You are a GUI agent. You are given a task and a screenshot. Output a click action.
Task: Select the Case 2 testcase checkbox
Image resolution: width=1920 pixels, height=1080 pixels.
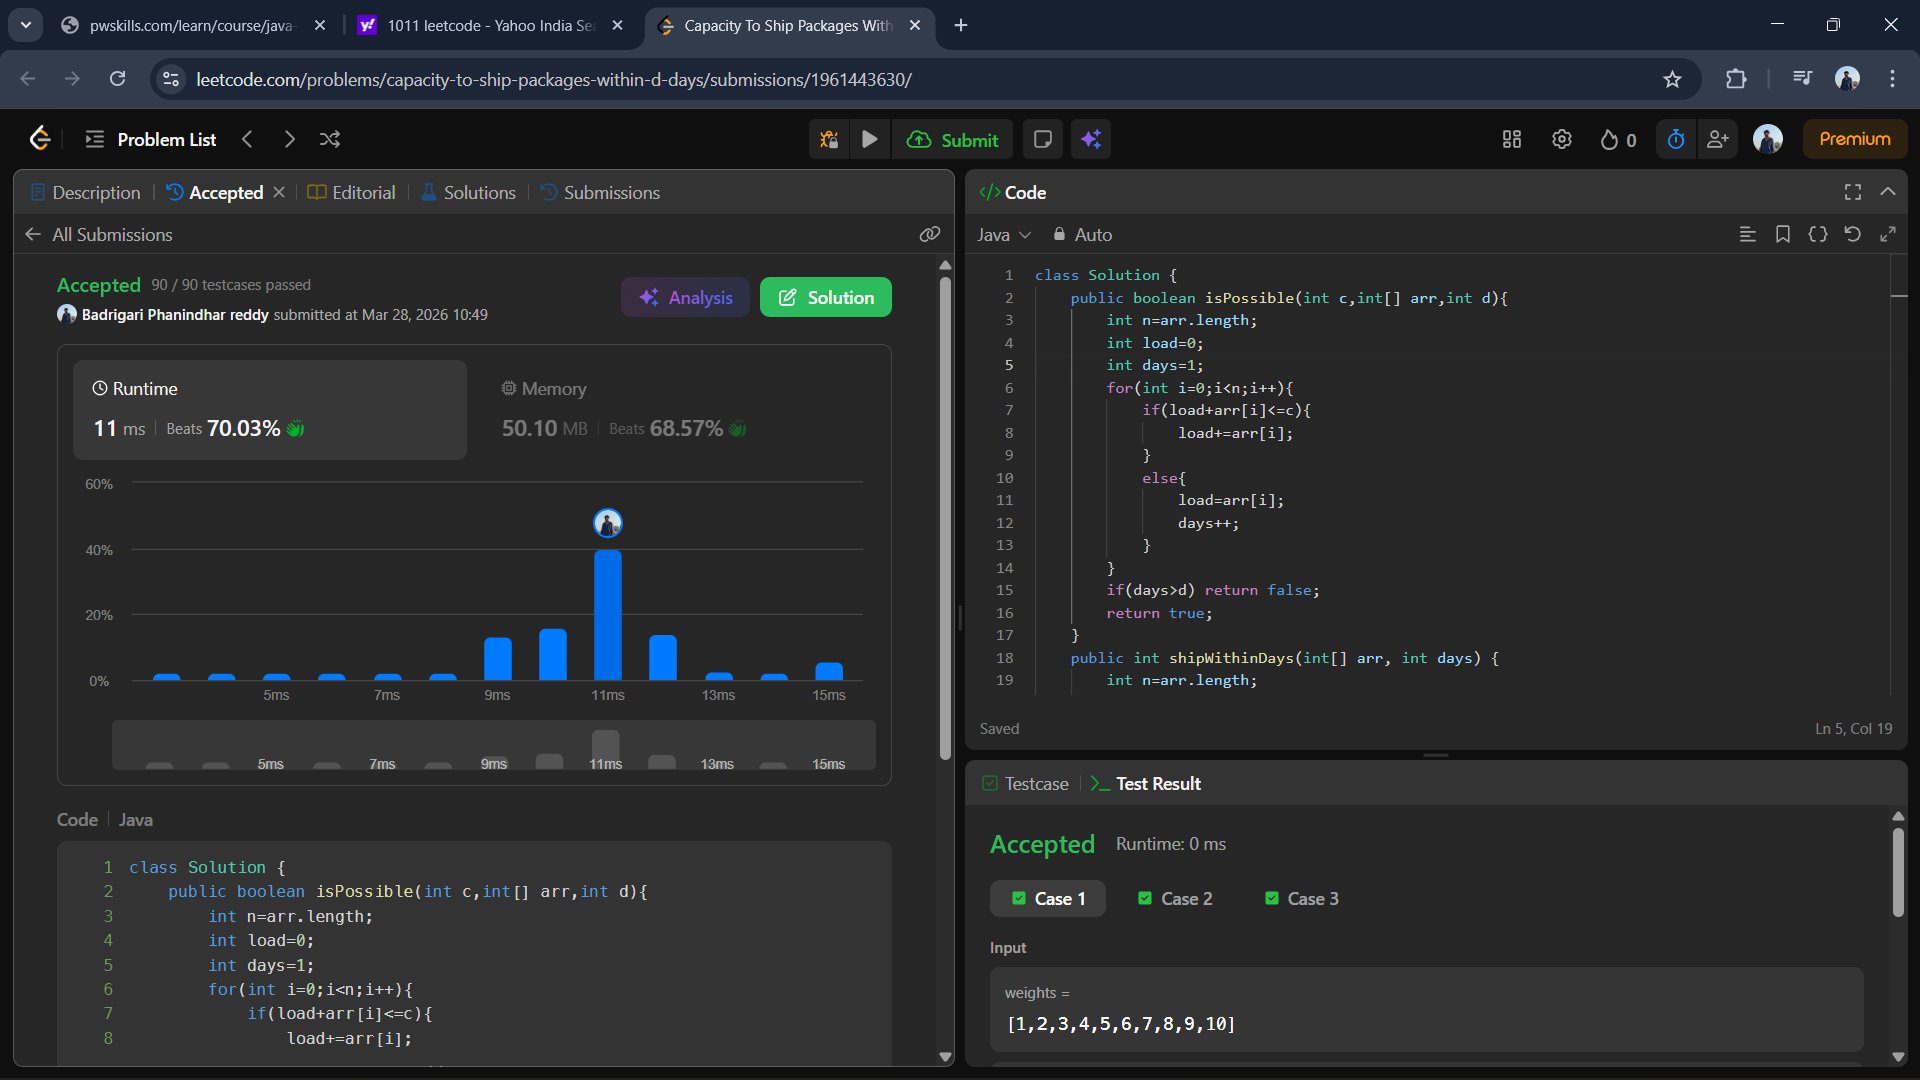[1145, 898]
